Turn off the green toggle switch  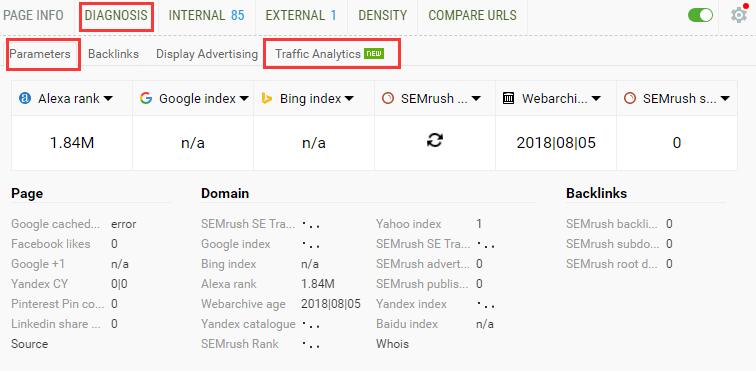pos(700,15)
